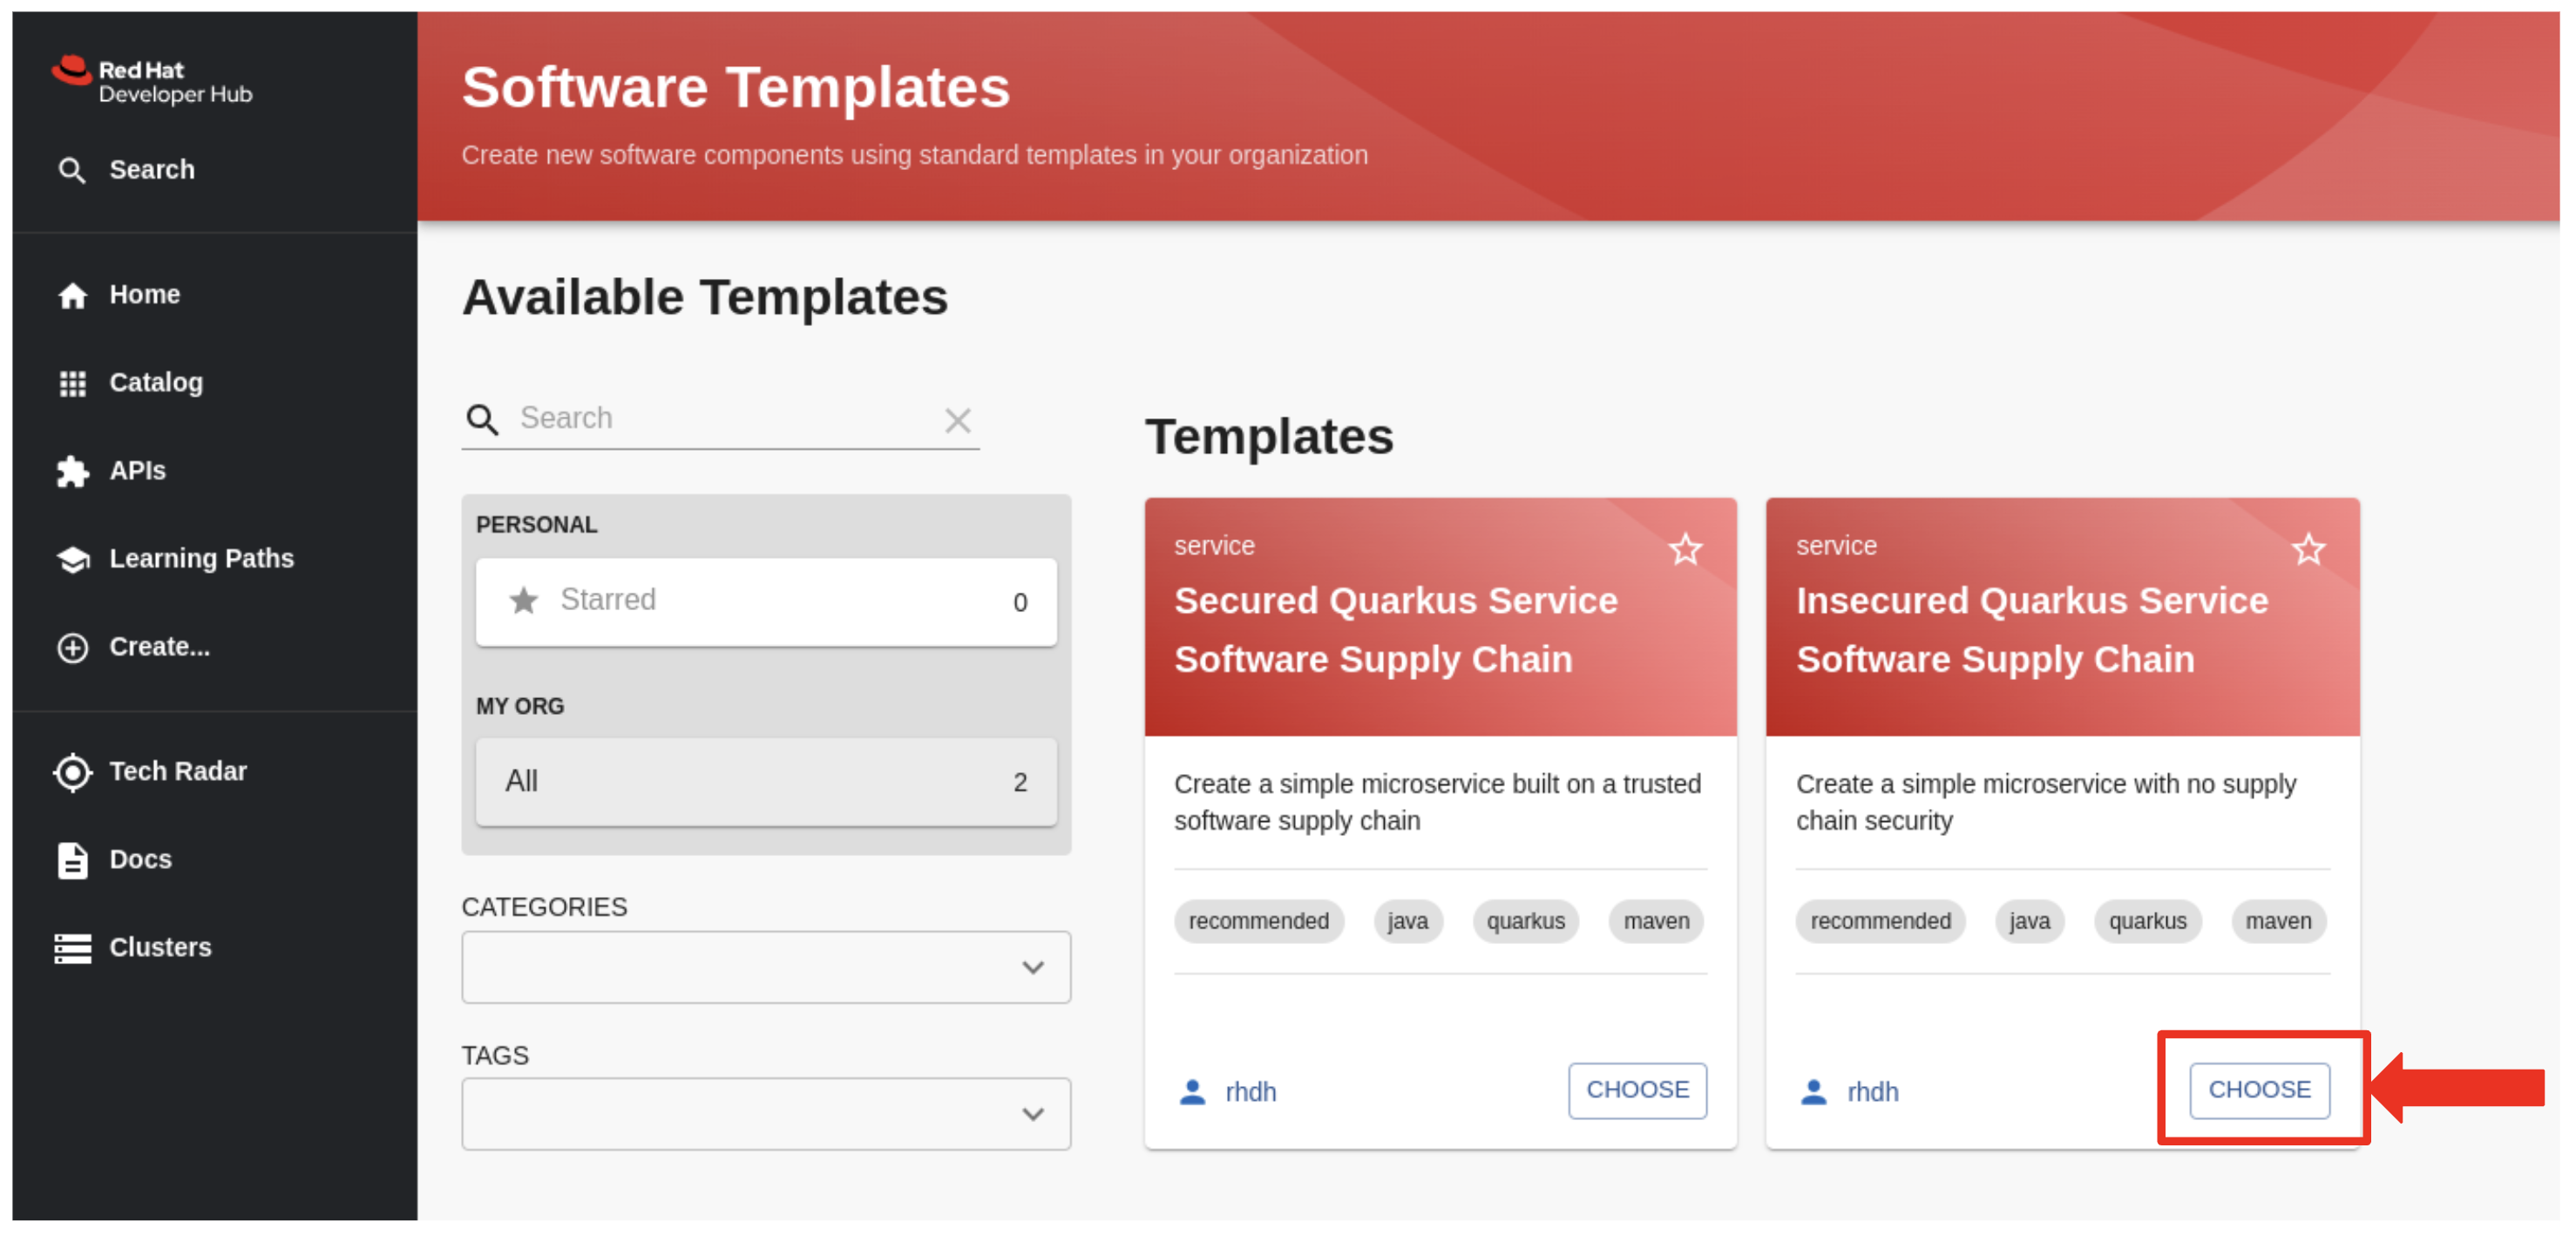2576x1243 pixels.
Task: Click the 'PERSONAL' filter group label
Action: [537, 525]
